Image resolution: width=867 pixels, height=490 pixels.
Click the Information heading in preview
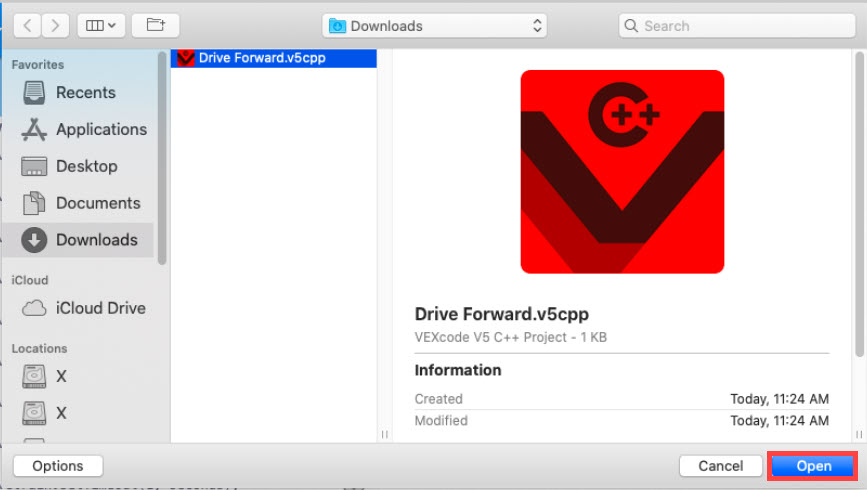(458, 370)
